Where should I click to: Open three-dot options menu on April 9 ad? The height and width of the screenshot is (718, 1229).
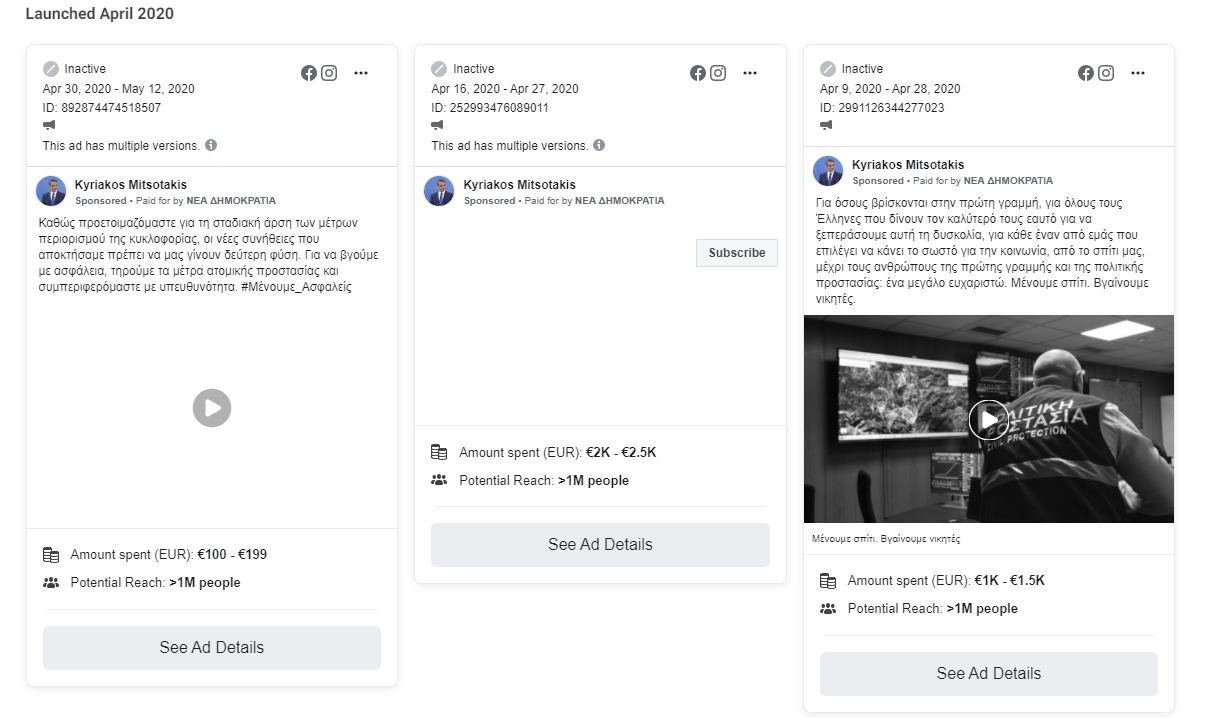[x=1138, y=73]
